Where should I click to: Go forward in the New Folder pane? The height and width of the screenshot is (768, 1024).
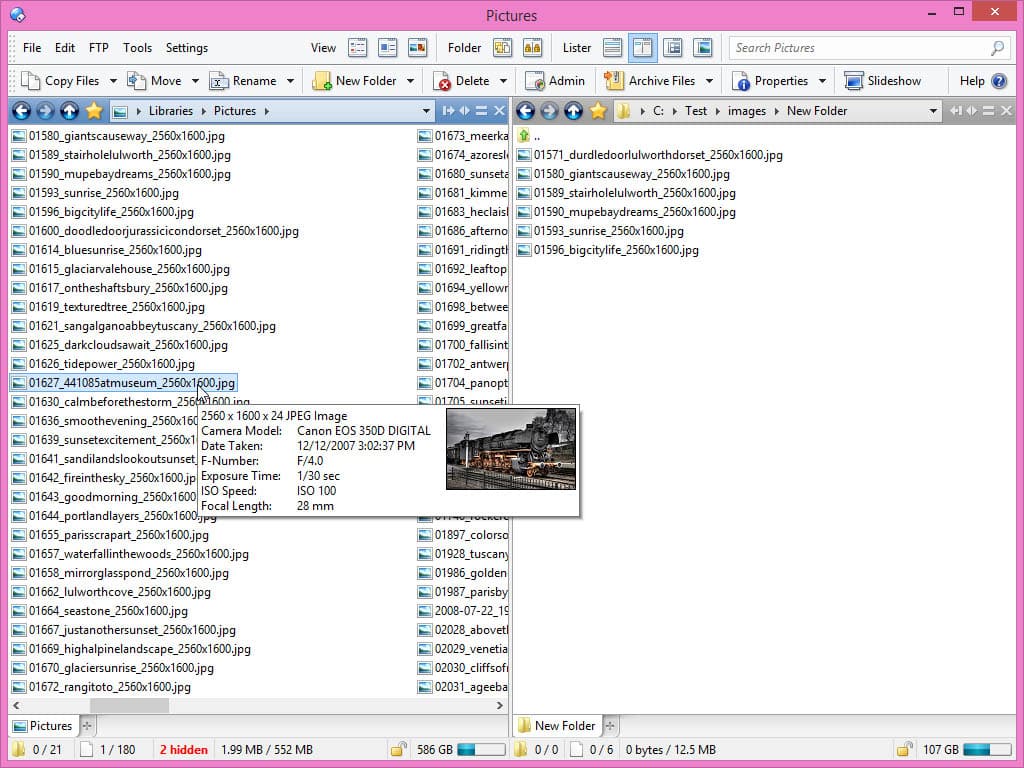[549, 111]
